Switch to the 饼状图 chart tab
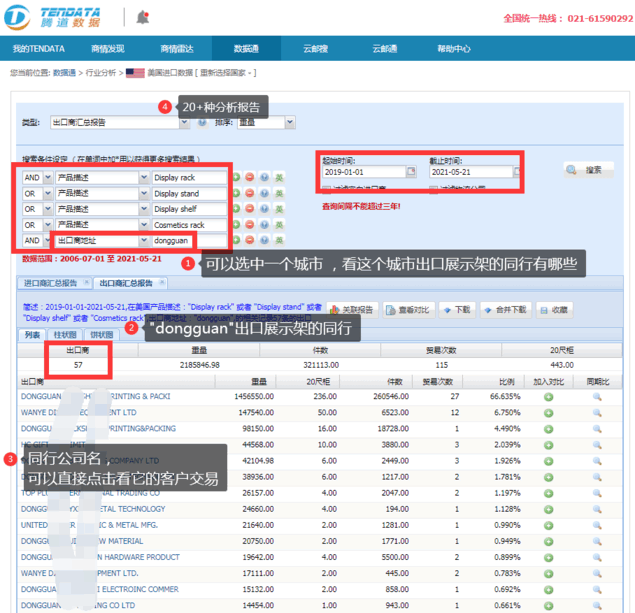635x613 pixels. point(102,334)
